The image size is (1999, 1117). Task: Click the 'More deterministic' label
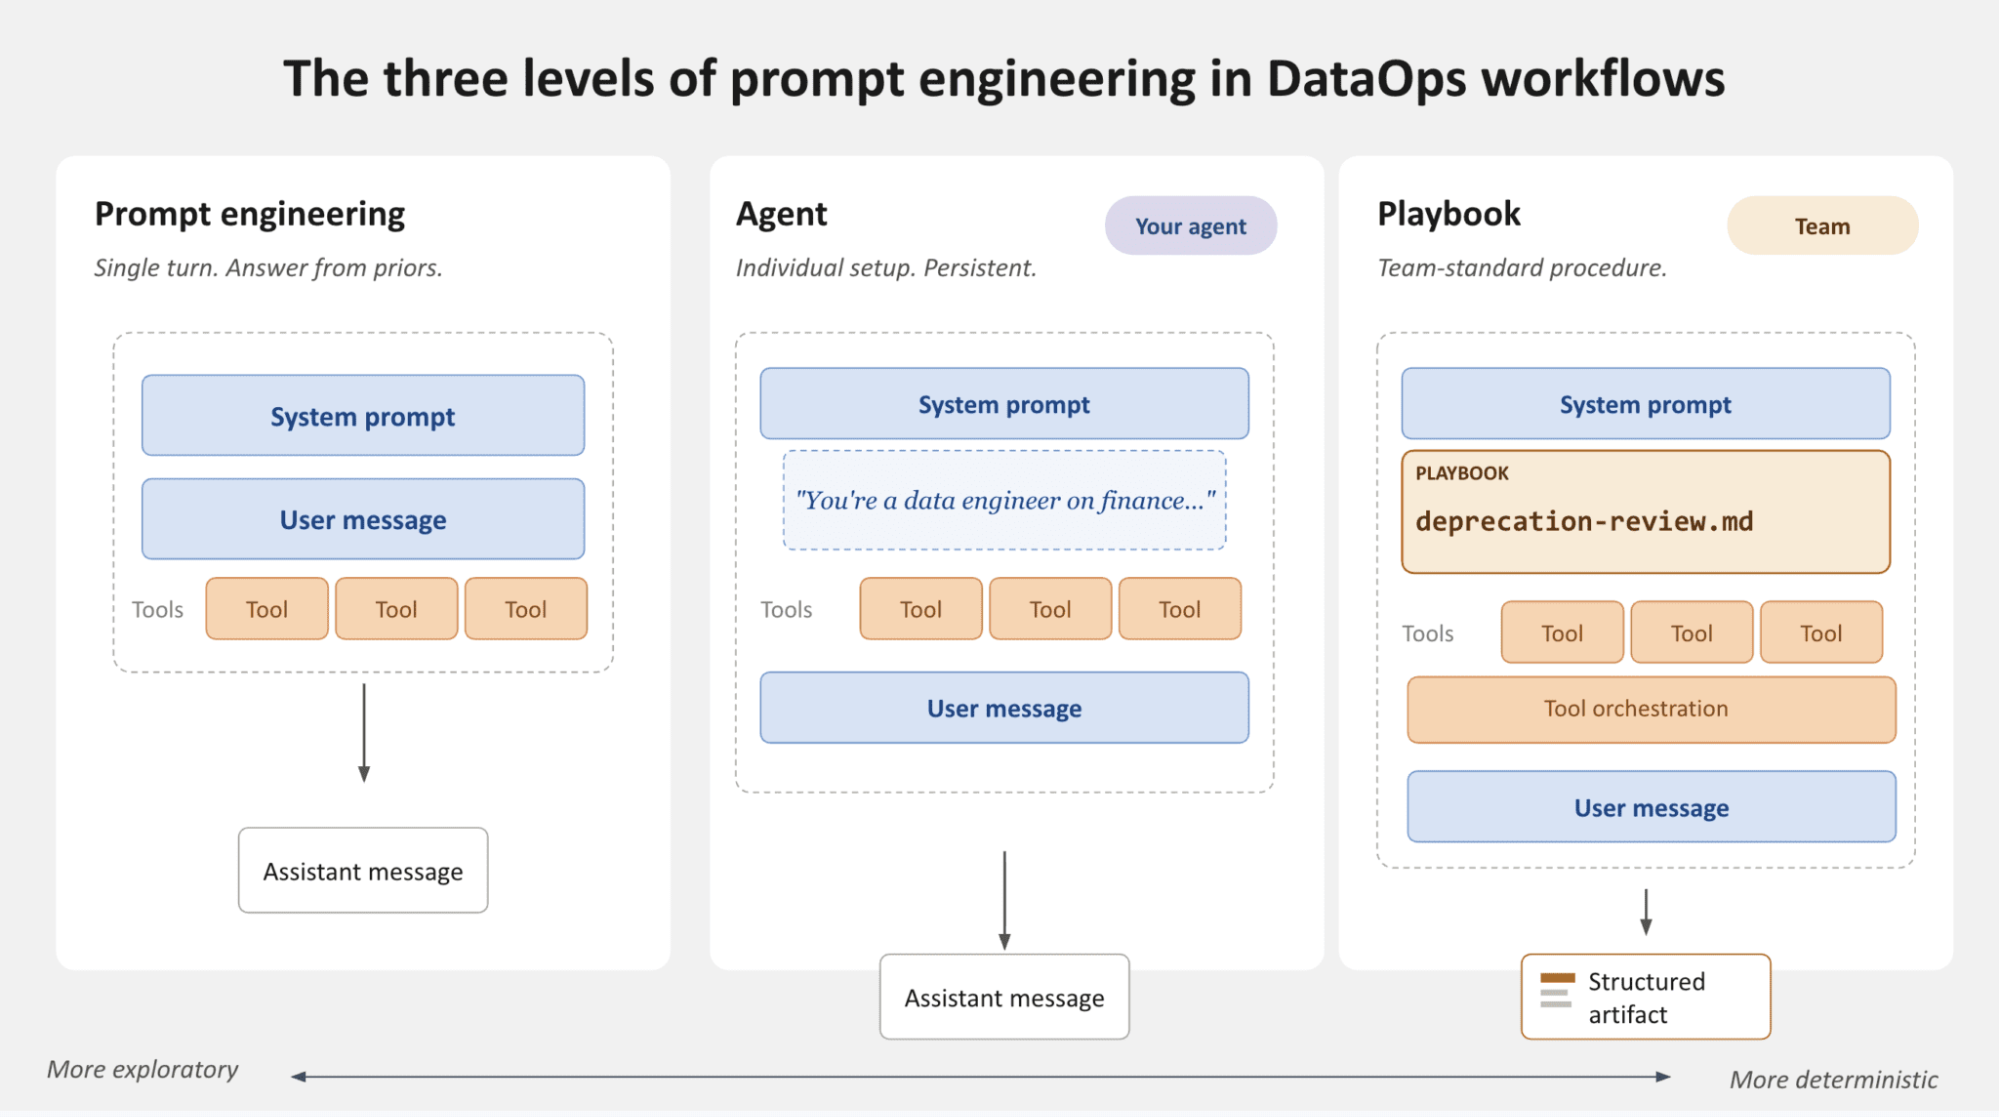(x=1834, y=1079)
